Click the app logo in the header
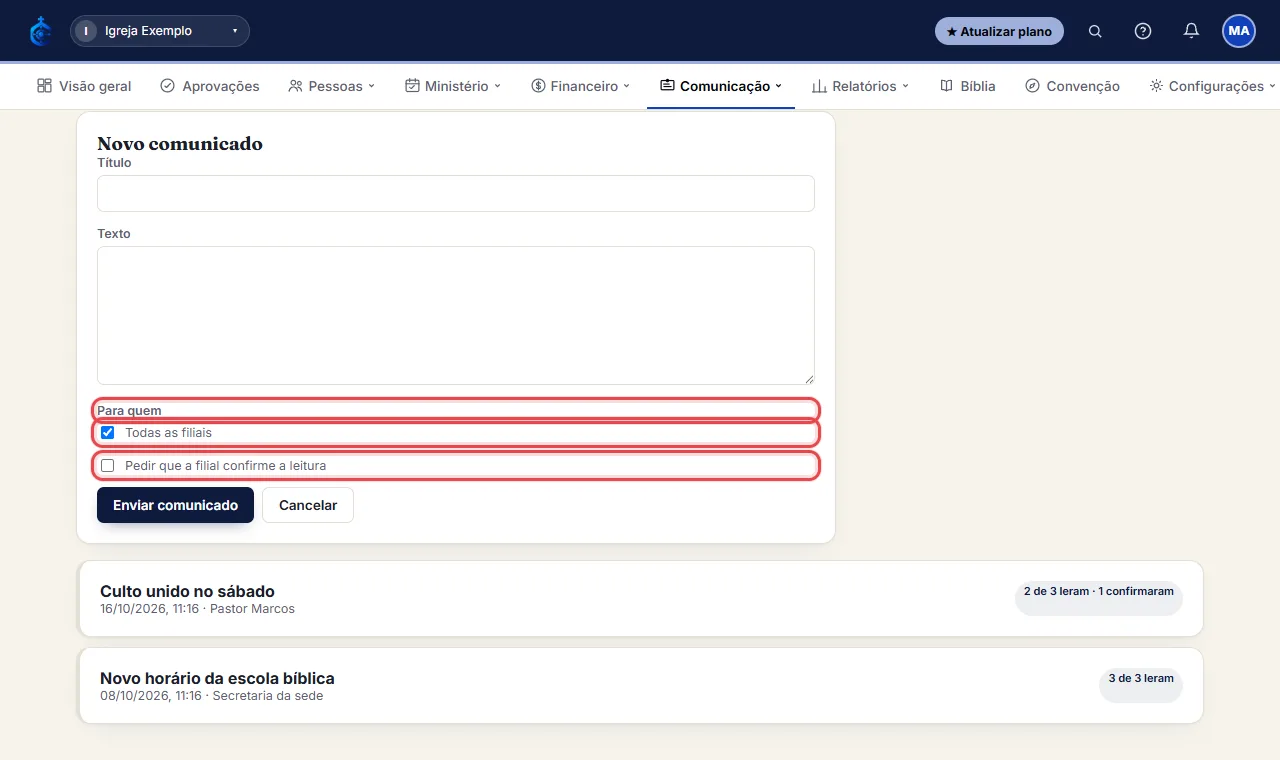Viewport: 1280px width, 760px height. click(x=40, y=31)
